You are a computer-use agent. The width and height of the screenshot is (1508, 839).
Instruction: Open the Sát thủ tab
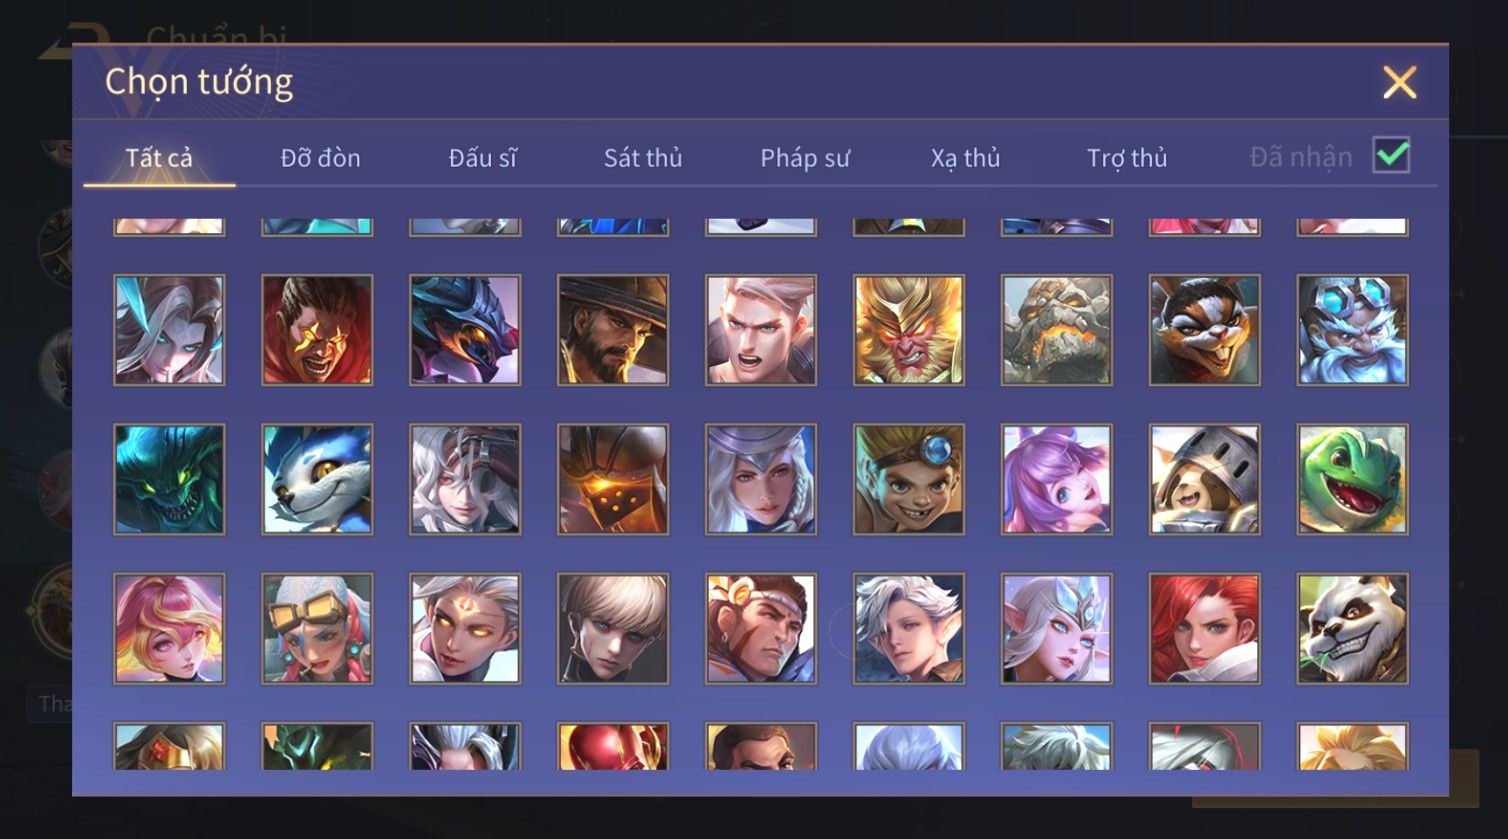[x=643, y=158]
